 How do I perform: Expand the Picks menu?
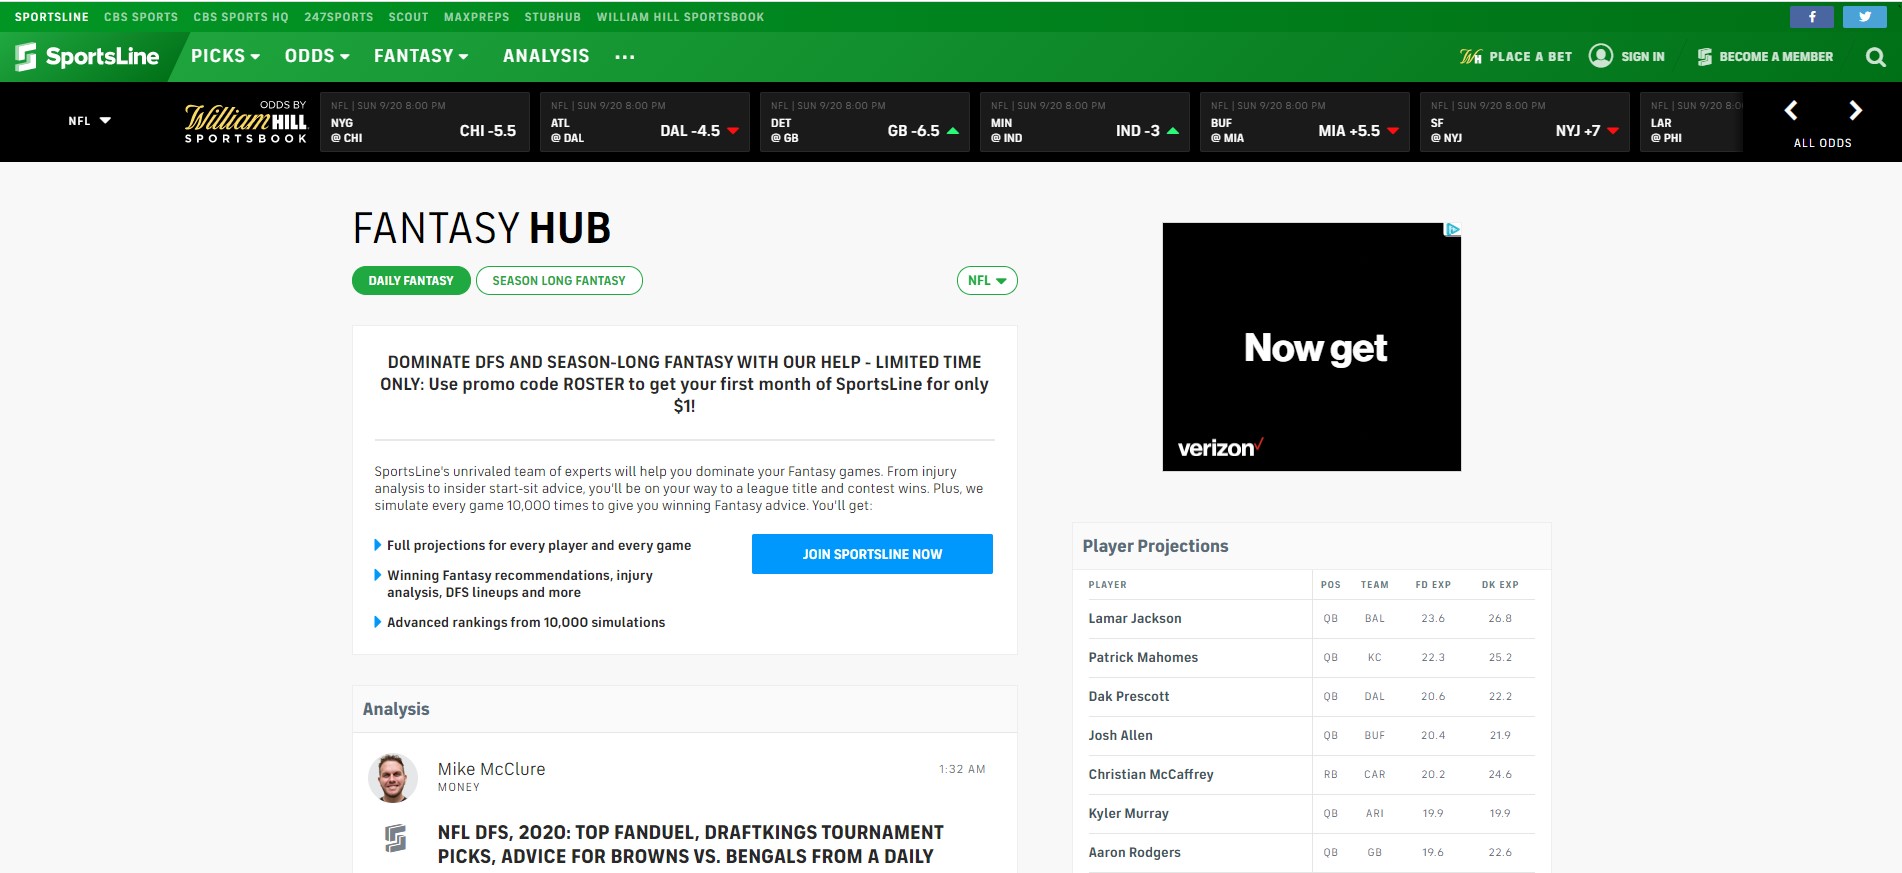tap(225, 56)
